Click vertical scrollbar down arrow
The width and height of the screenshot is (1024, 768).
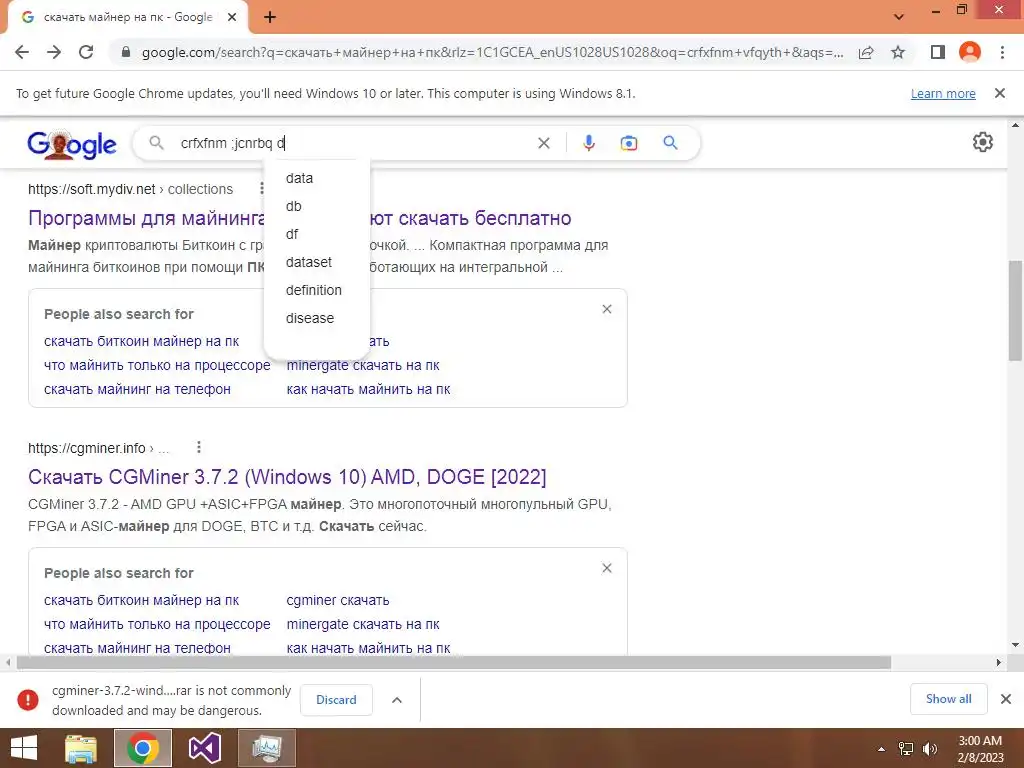tap(1015, 645)
